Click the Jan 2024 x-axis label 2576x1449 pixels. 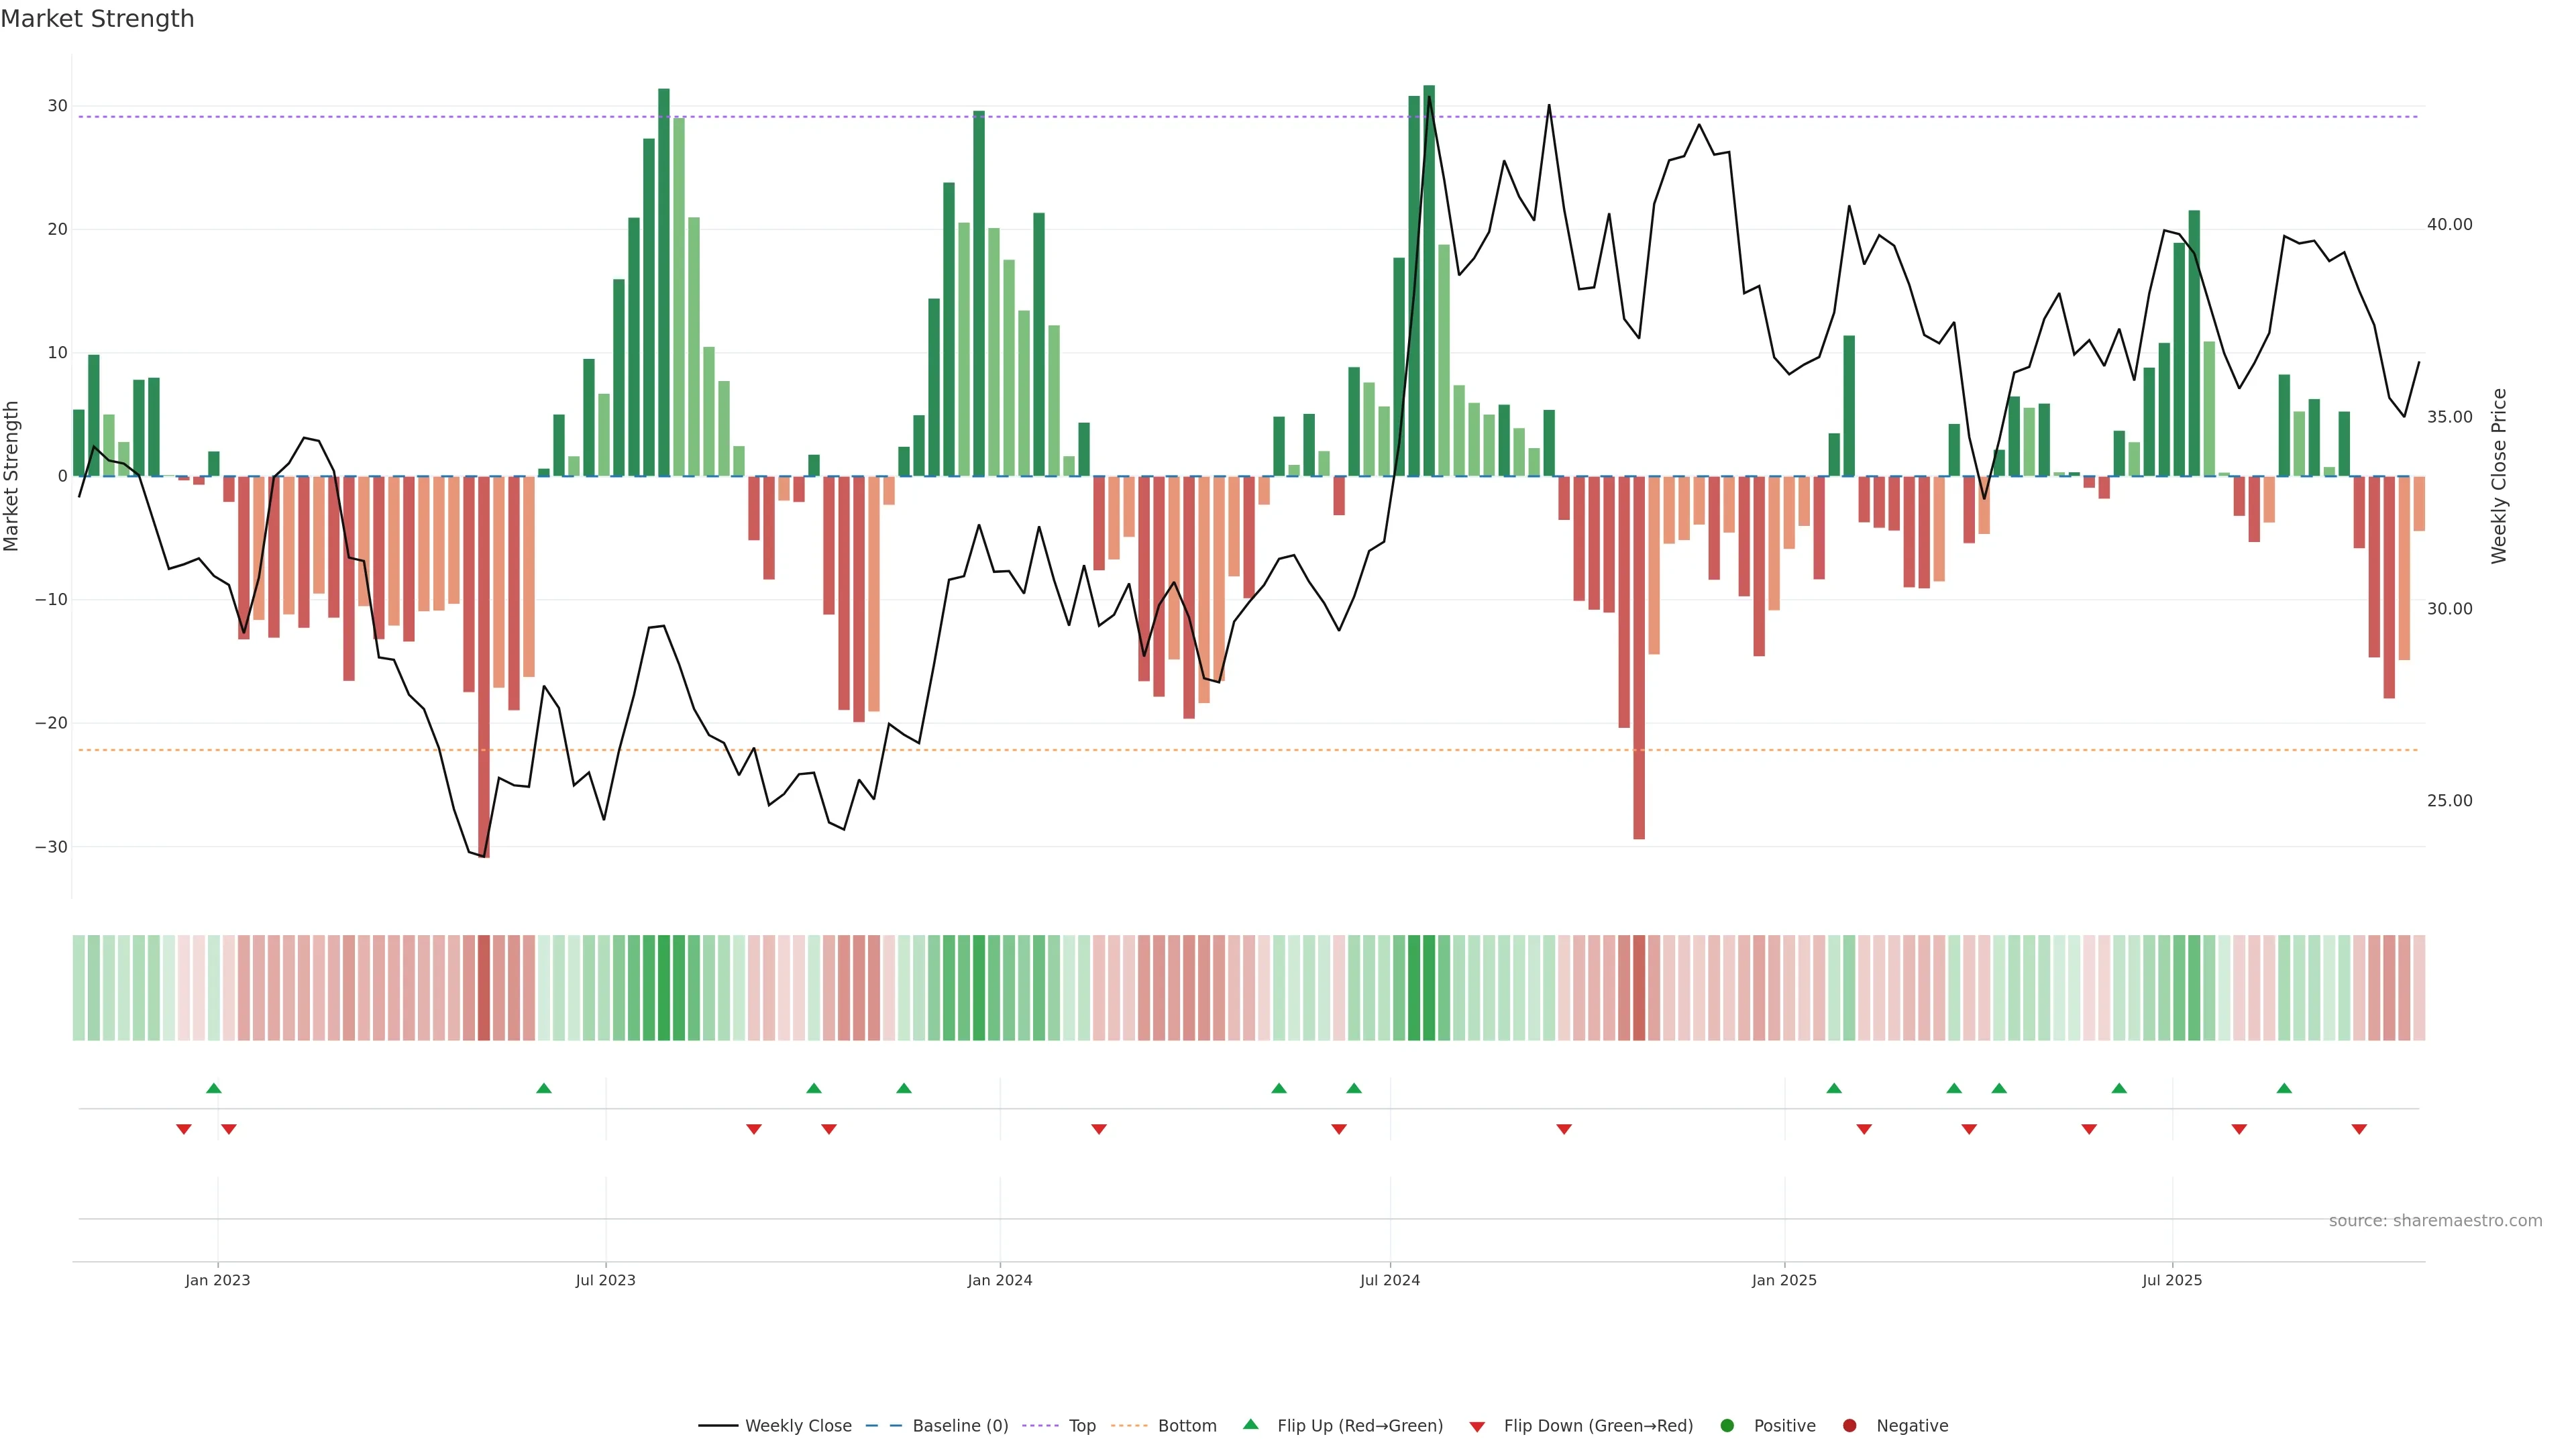pyautogui.click(x=999, y=1280)
